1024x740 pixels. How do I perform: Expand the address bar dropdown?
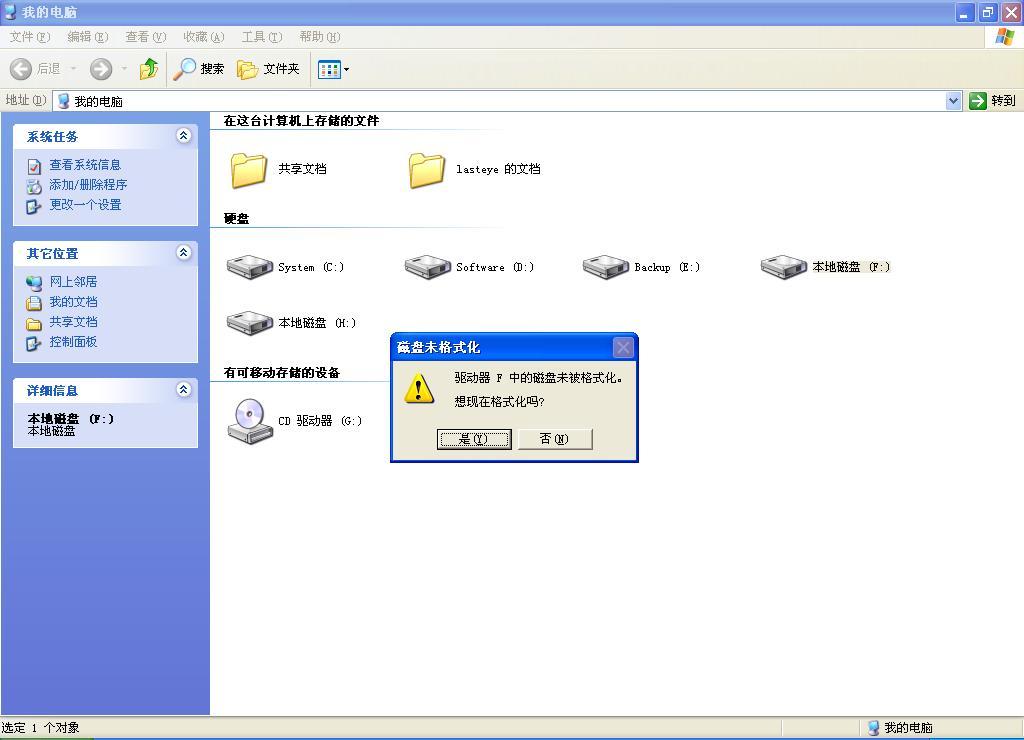tap(953, 101)
